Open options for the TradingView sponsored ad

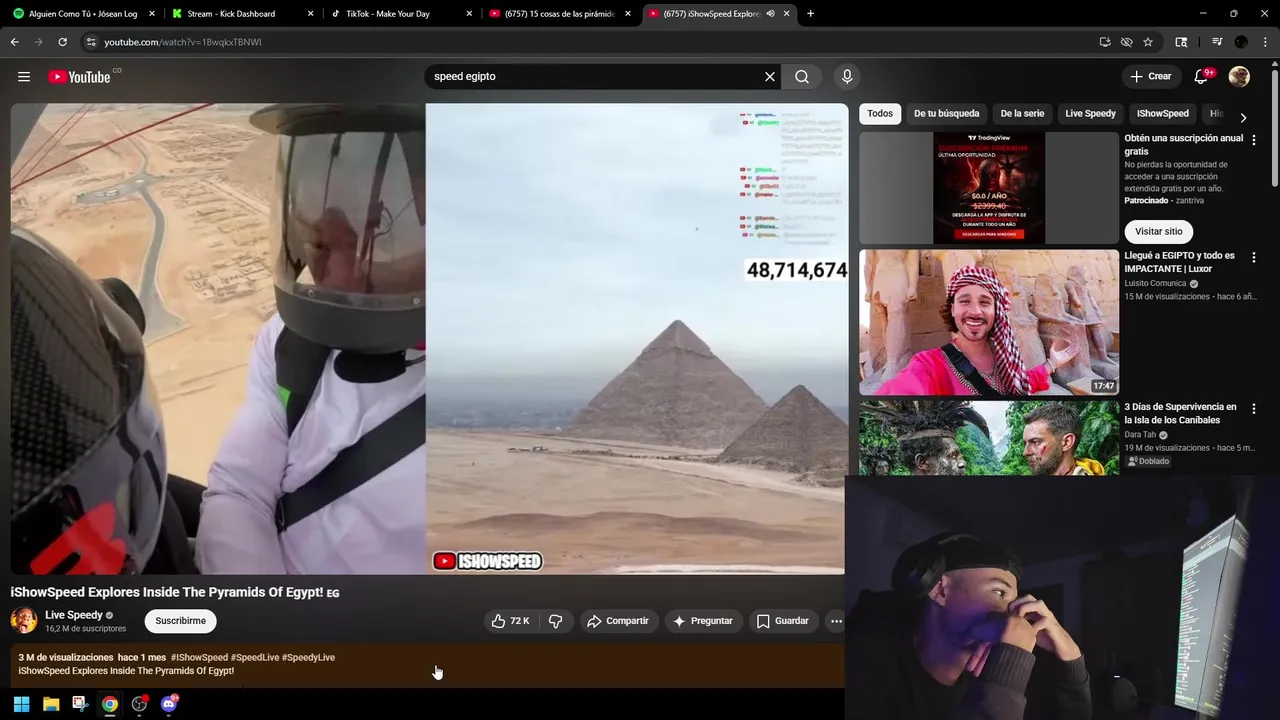(x=1254, y=140)
